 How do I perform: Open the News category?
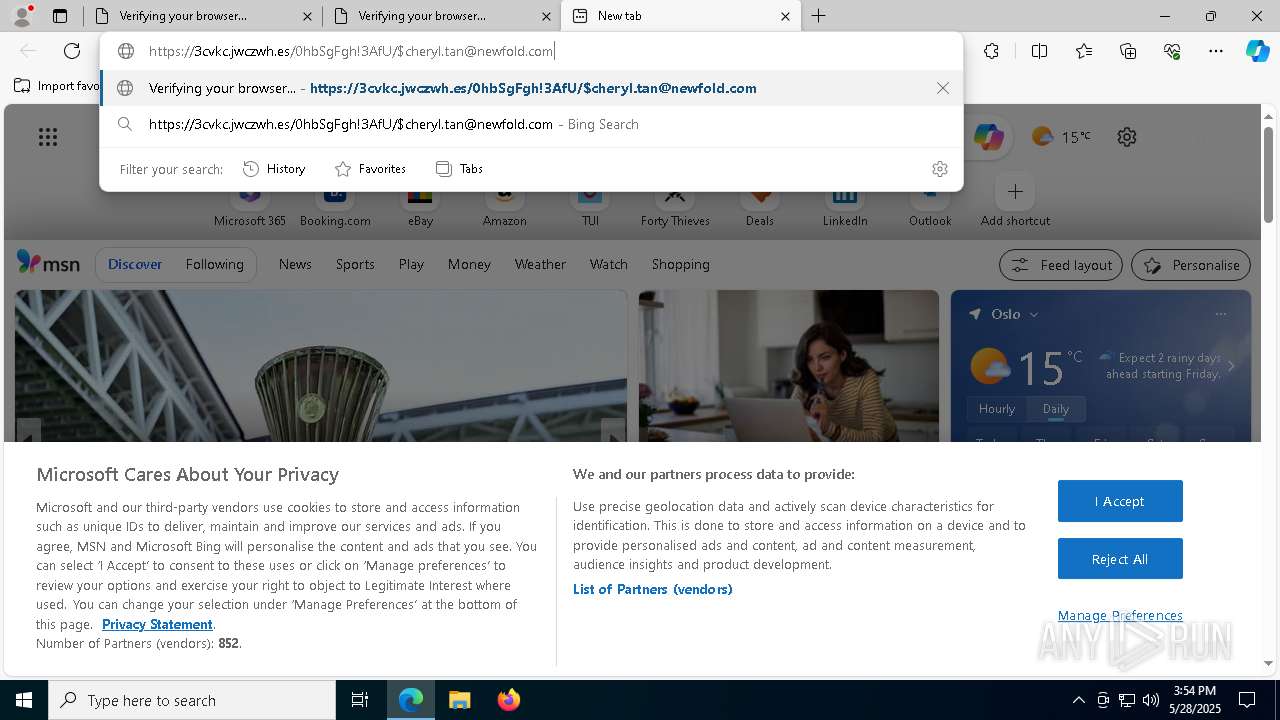tap(295, 264)
